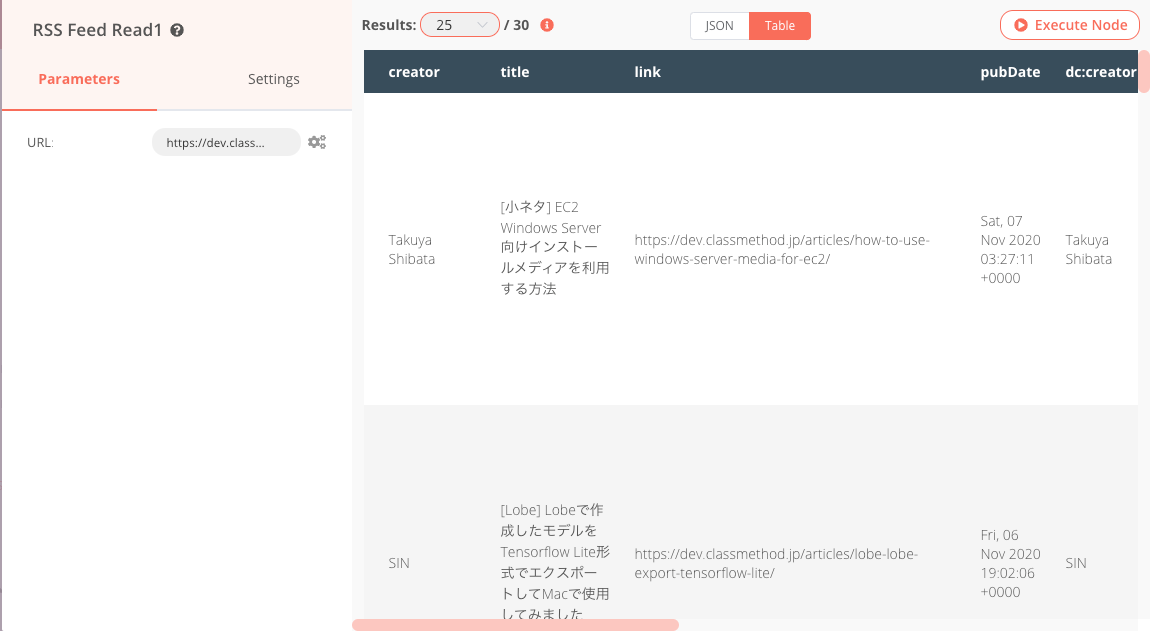Click SIN in the creator column
This screenshot has width=1150, height=631.
click(399, 563)
